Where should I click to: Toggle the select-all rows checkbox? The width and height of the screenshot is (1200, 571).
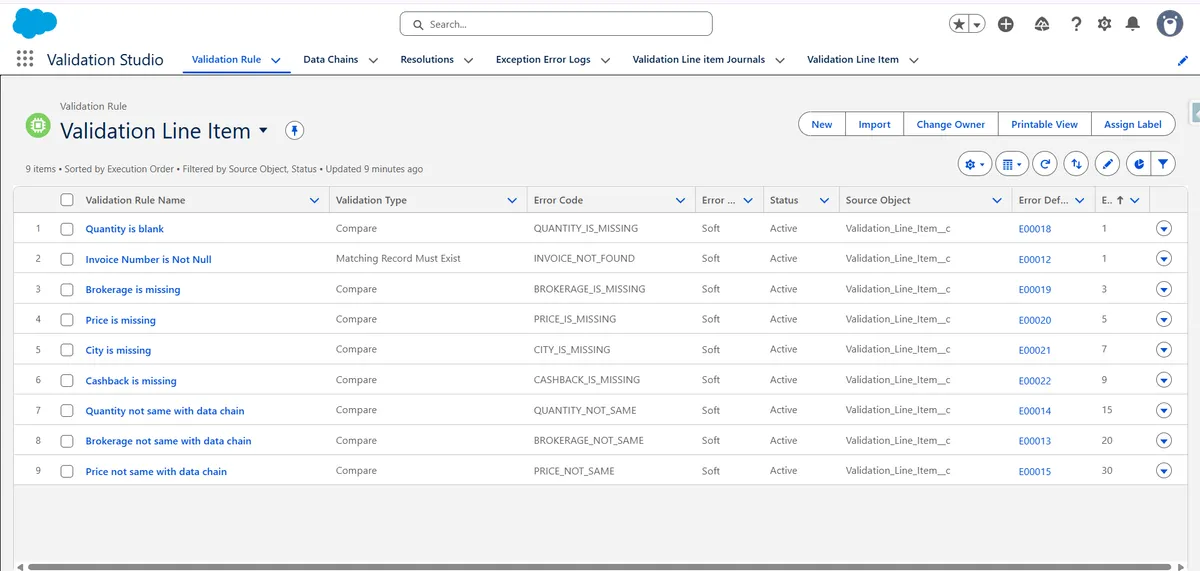67,200
